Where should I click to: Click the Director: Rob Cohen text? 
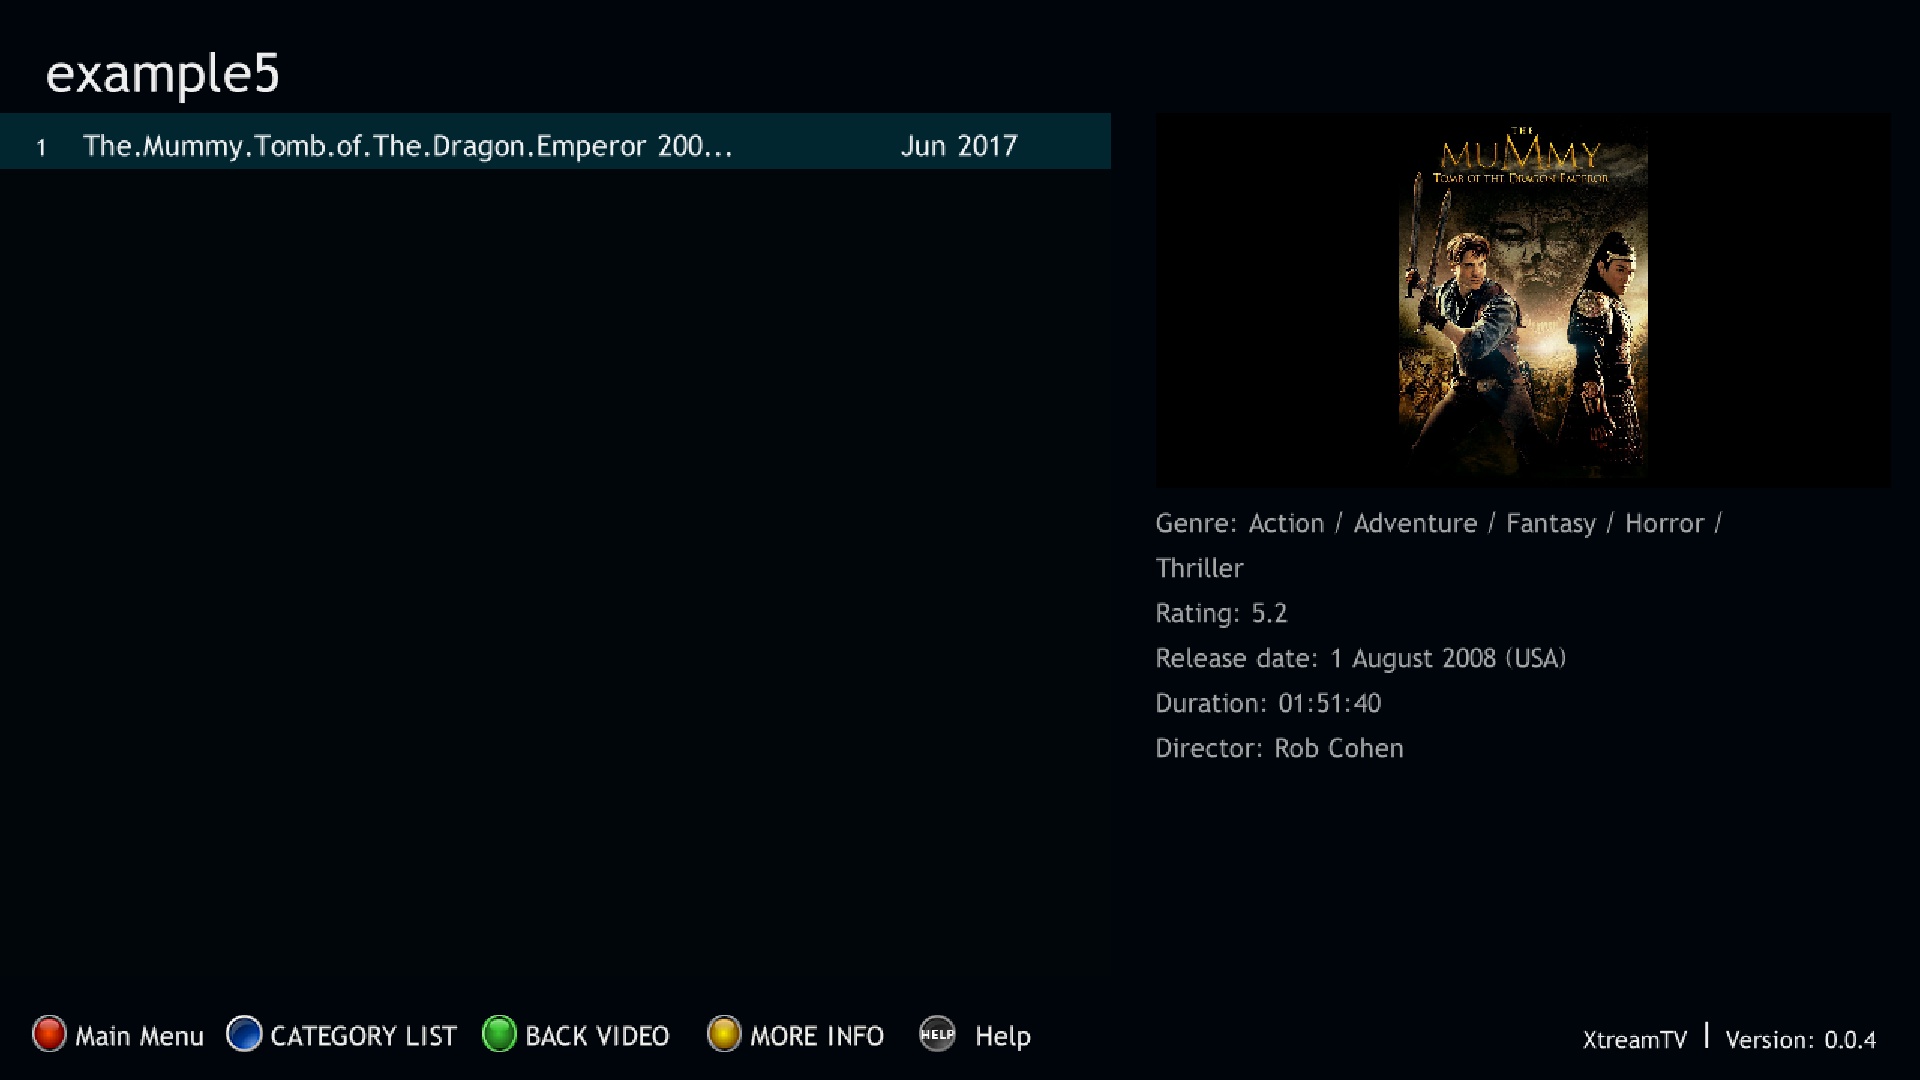1279,748
